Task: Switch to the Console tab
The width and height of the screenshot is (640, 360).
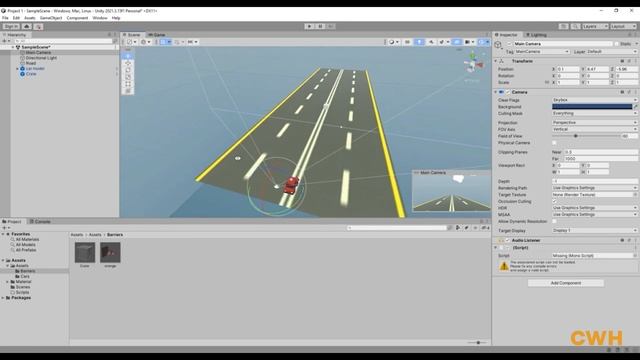Action: (x=40, y=222)
